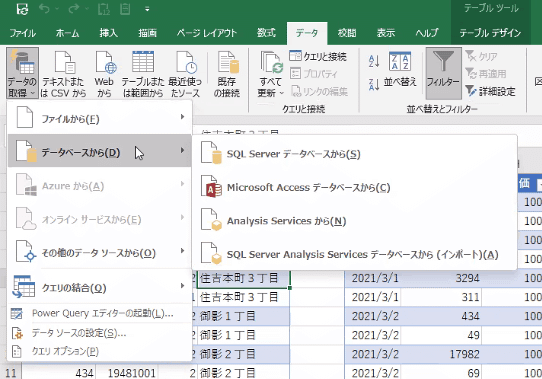Switch to the 校閲 ribbon tab
The height and width of the screenshot is (379, 542).
point(347,33)
